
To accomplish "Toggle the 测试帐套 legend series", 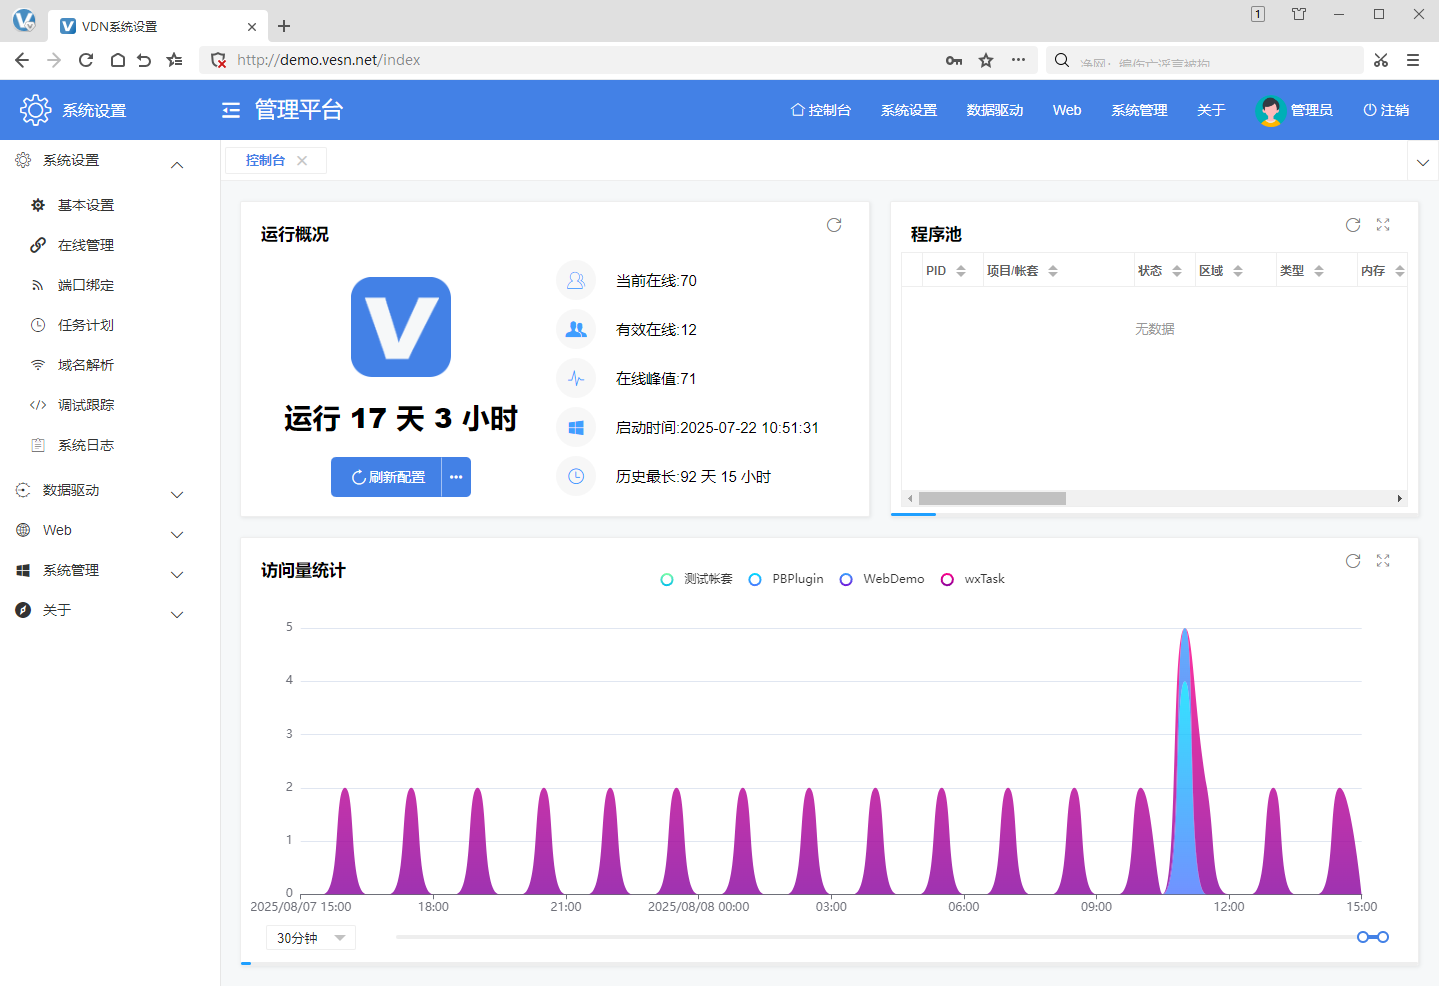I will (697, 579).
